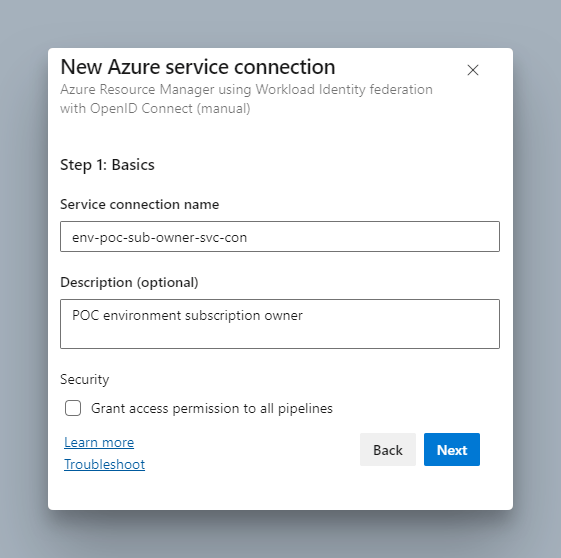The width and height of the screenshot is (561, 558).
Task: Open the Learn more link
Action: click(99, 442)
